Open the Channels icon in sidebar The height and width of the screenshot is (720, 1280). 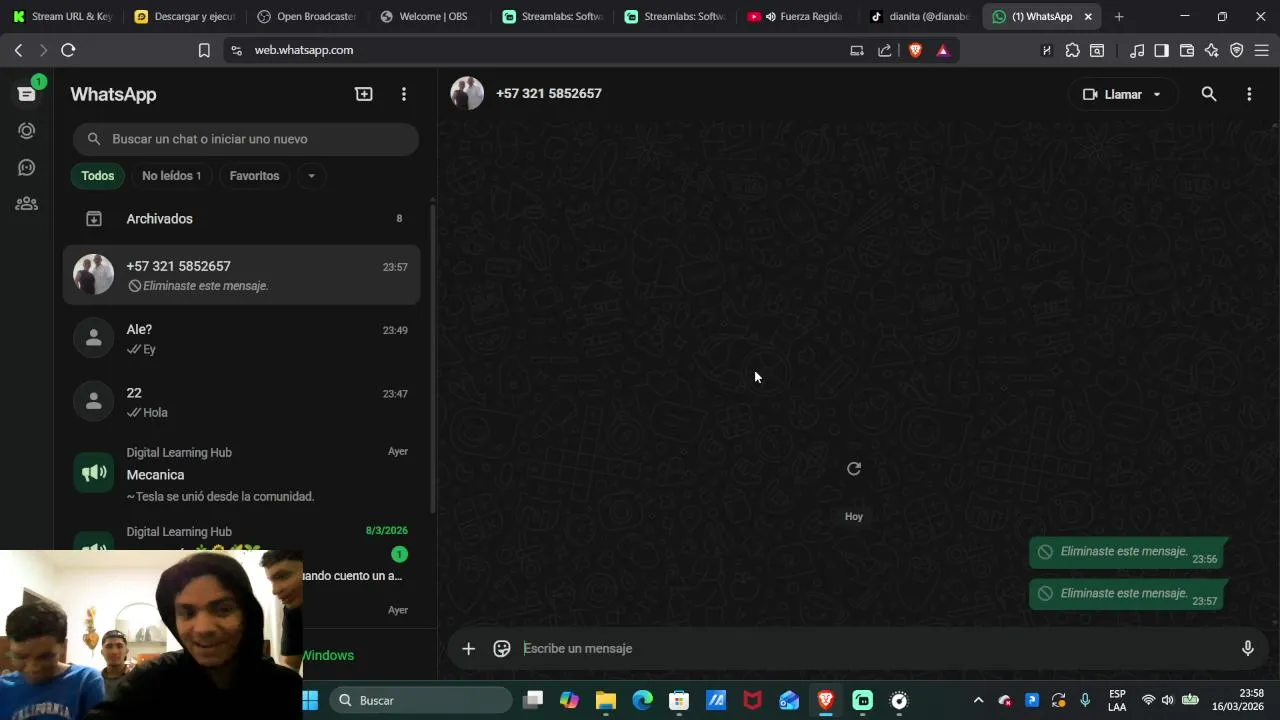pos(27,167)
